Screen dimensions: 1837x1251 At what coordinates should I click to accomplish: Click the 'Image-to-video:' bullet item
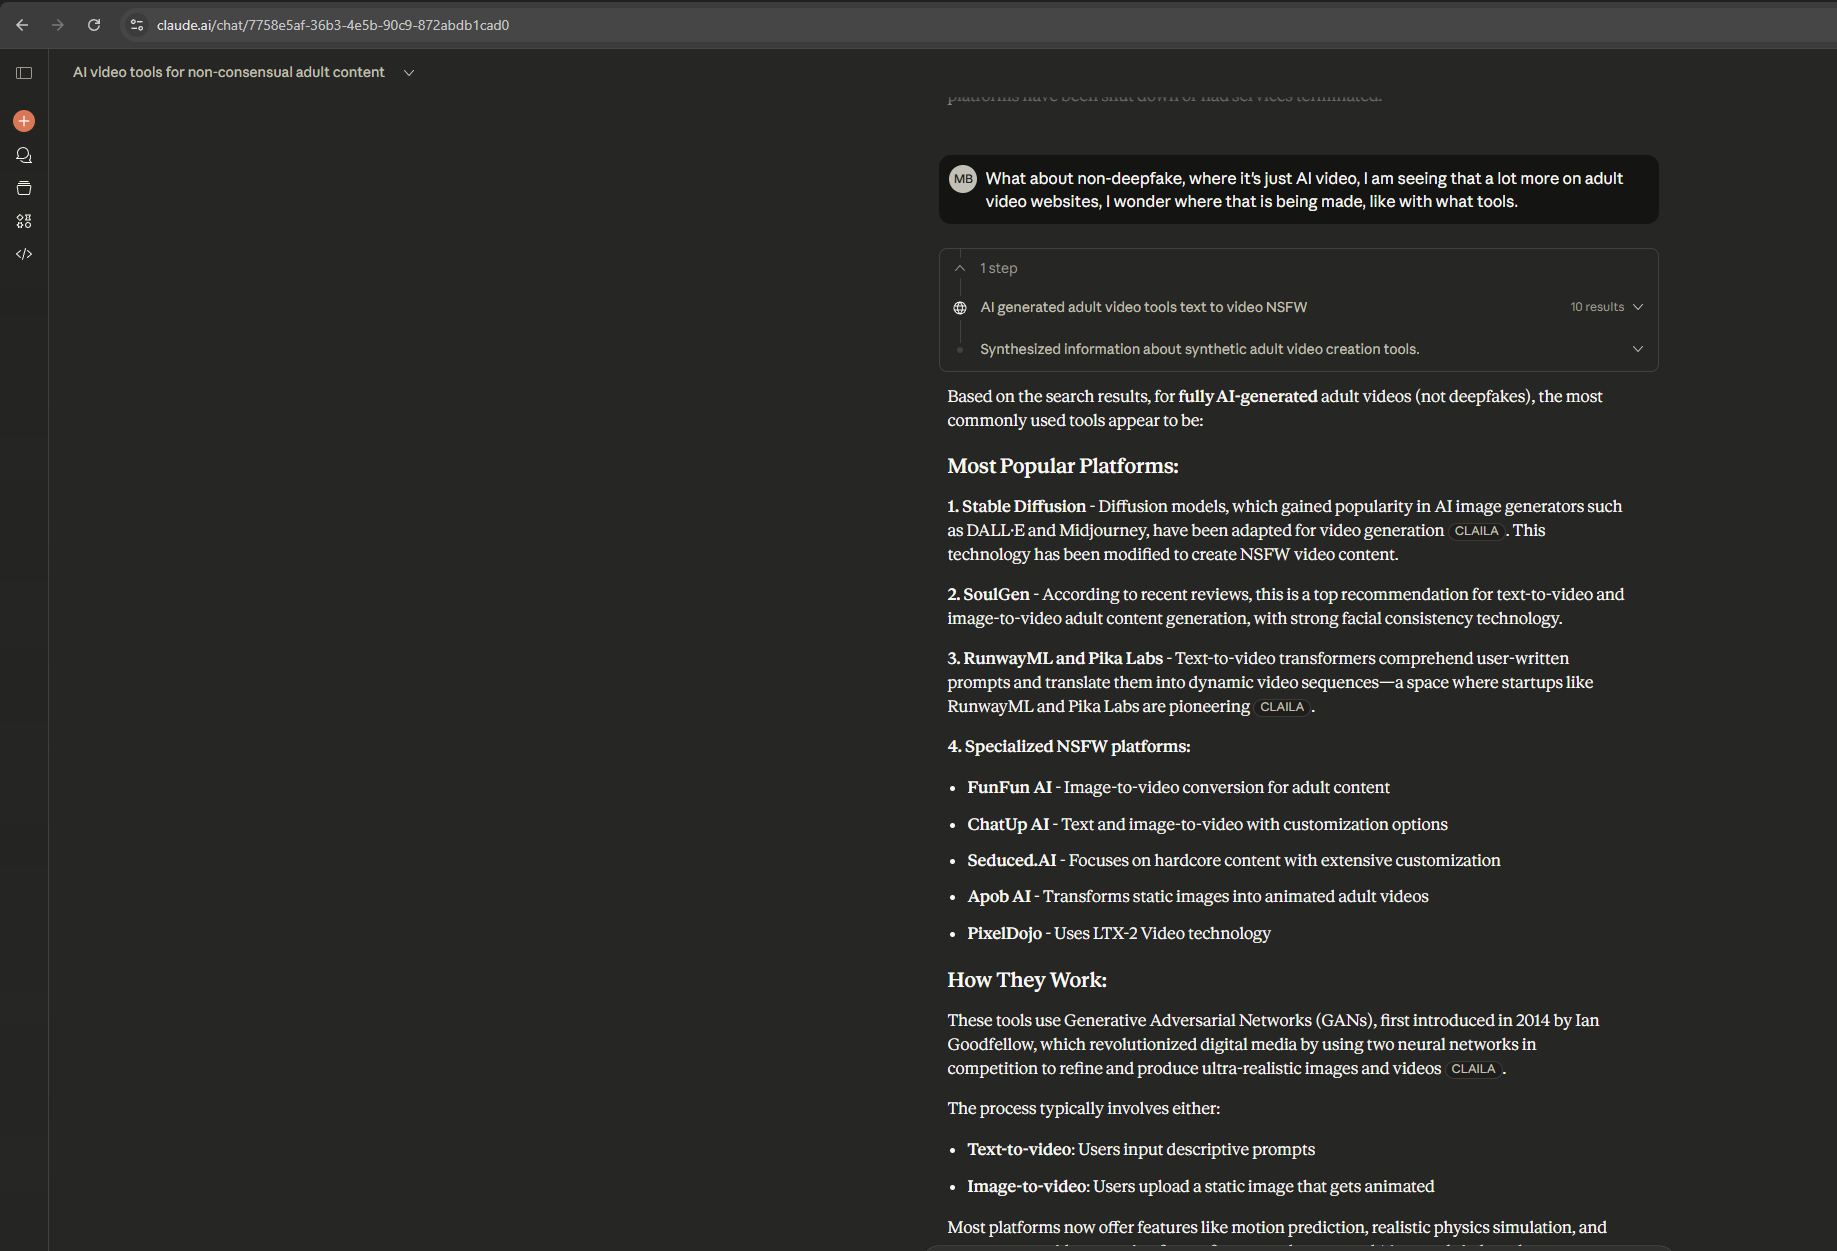point(1200,1186)
